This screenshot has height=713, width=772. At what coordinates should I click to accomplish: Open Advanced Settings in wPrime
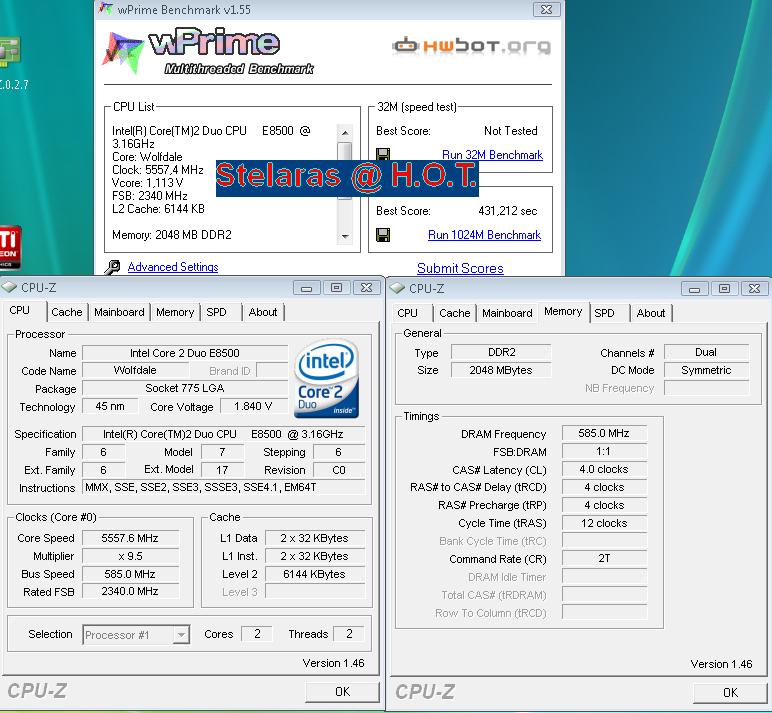173,267
